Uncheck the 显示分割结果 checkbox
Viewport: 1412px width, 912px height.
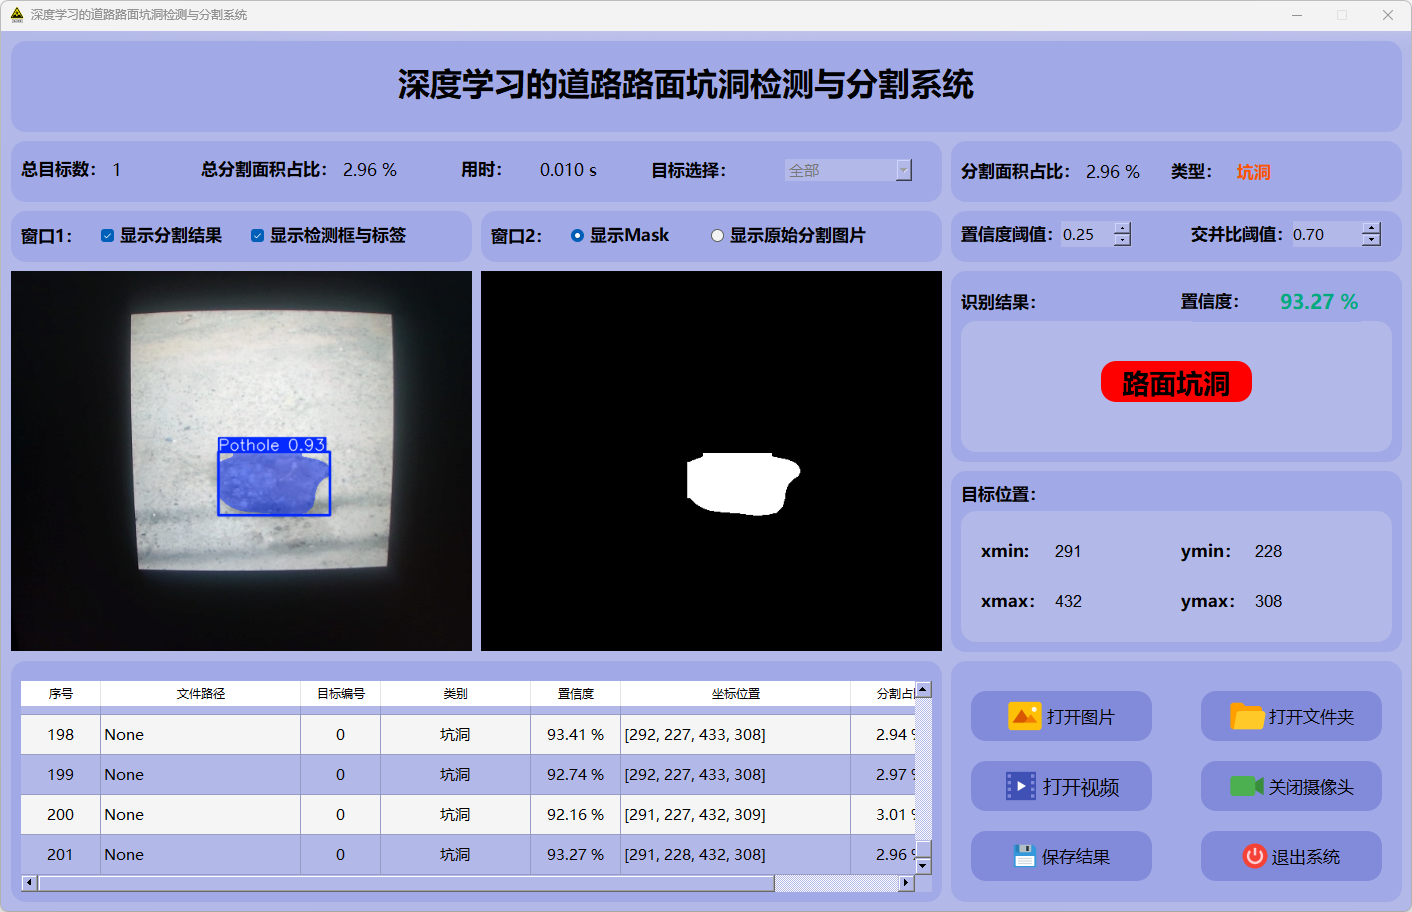tap(107, 236)
